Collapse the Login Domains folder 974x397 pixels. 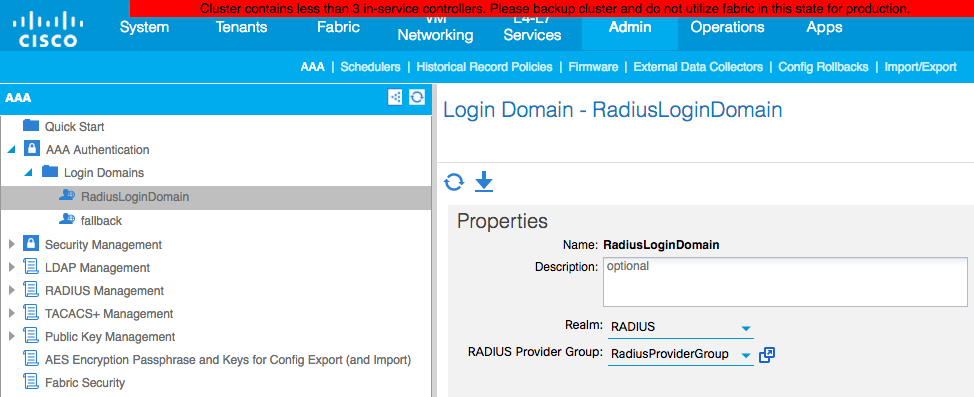(x=29, y=173)
